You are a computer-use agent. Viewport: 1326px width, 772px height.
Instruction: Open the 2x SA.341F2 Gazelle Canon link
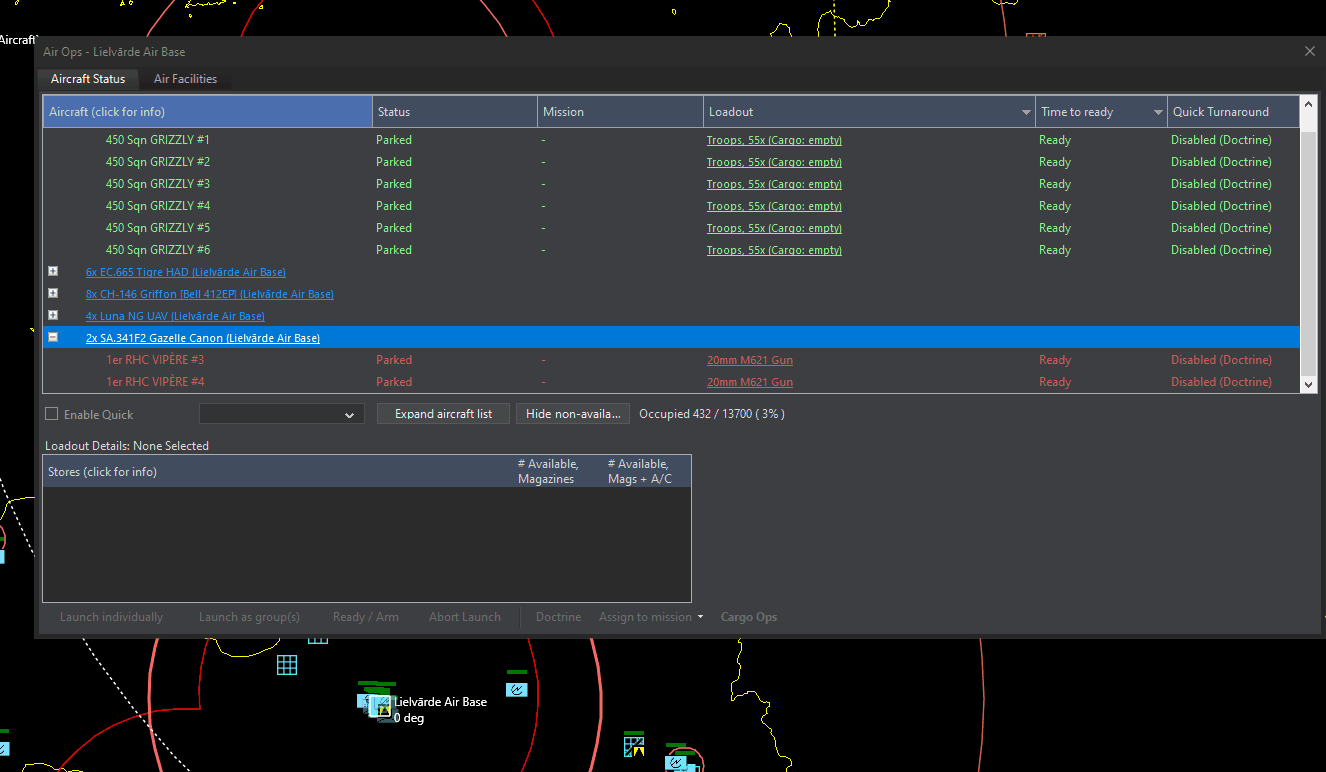point(203,338)
